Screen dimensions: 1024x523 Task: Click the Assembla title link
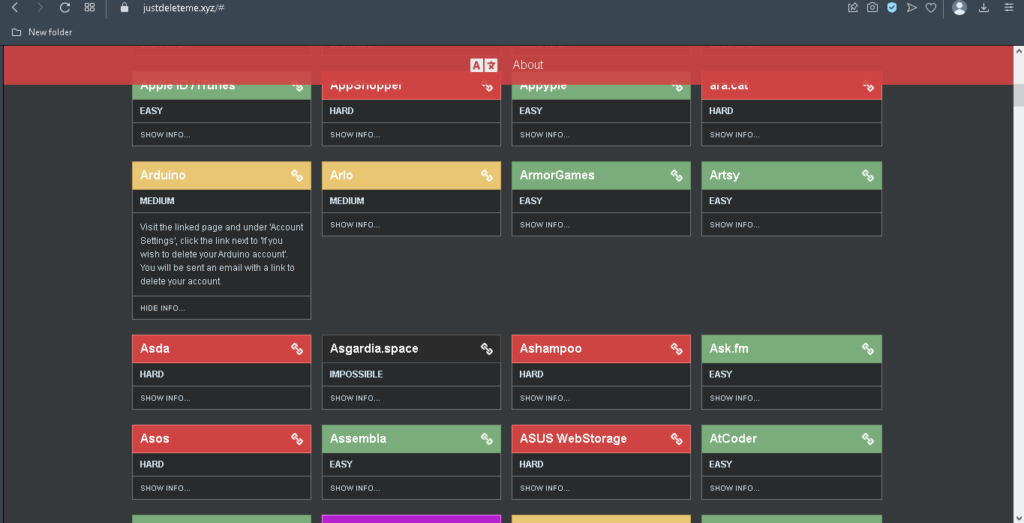click(x=358, y=439)
